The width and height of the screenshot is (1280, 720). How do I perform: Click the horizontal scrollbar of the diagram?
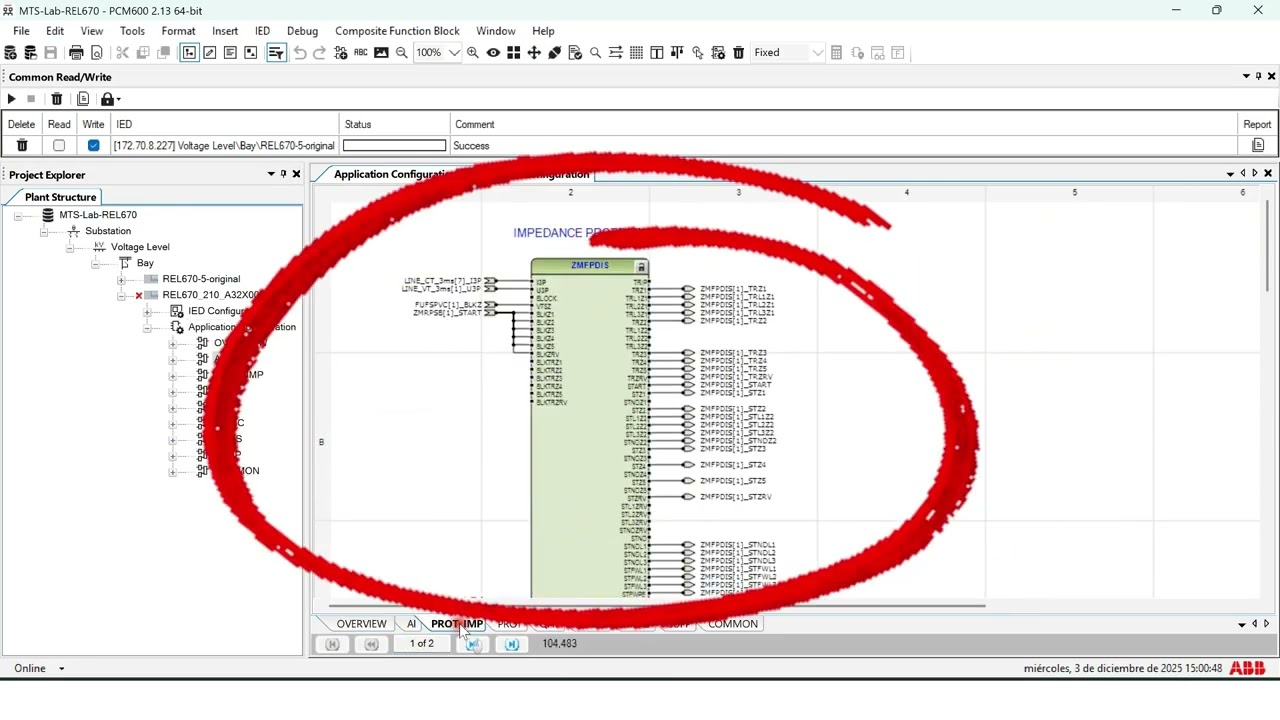[657, 605]
